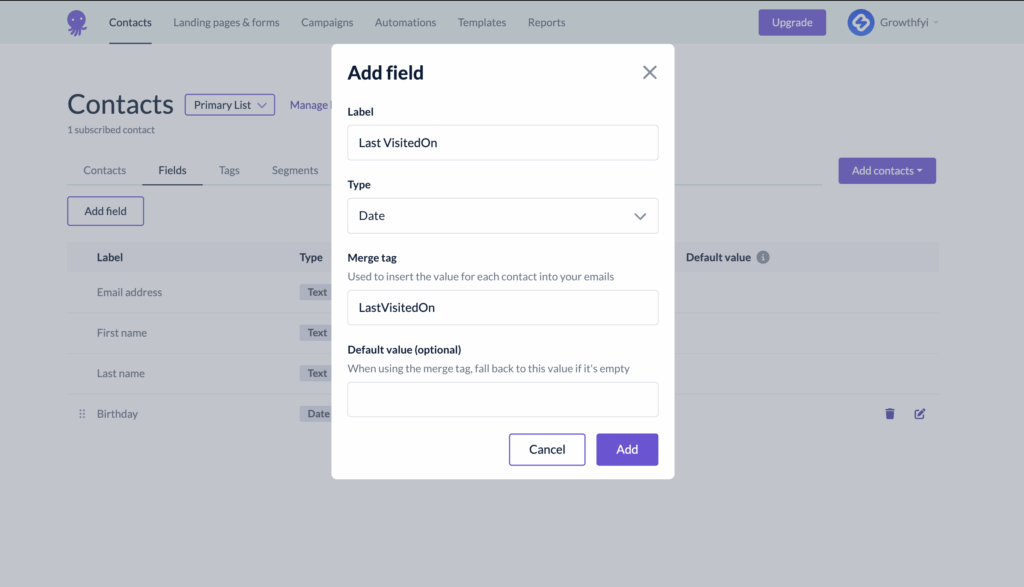This screenshot has width=1024, height=587.
Task: Open the Add contacts dropdown button
Action: tap(886, 171)
